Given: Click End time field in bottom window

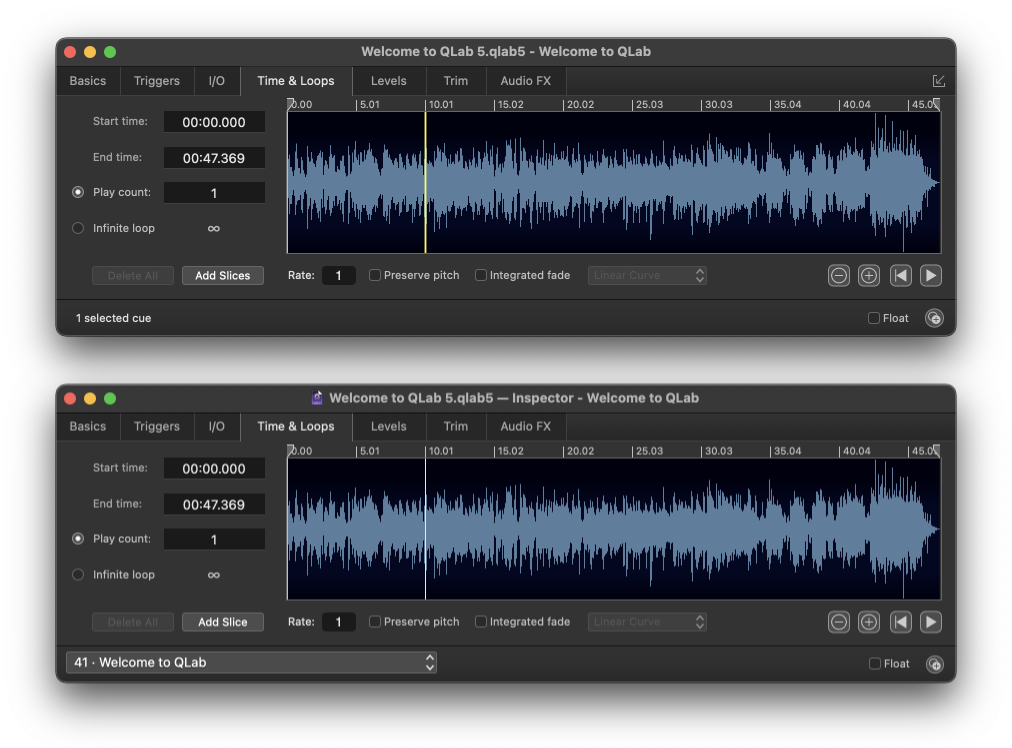Looking at the screenshot, I should [214, 505].
